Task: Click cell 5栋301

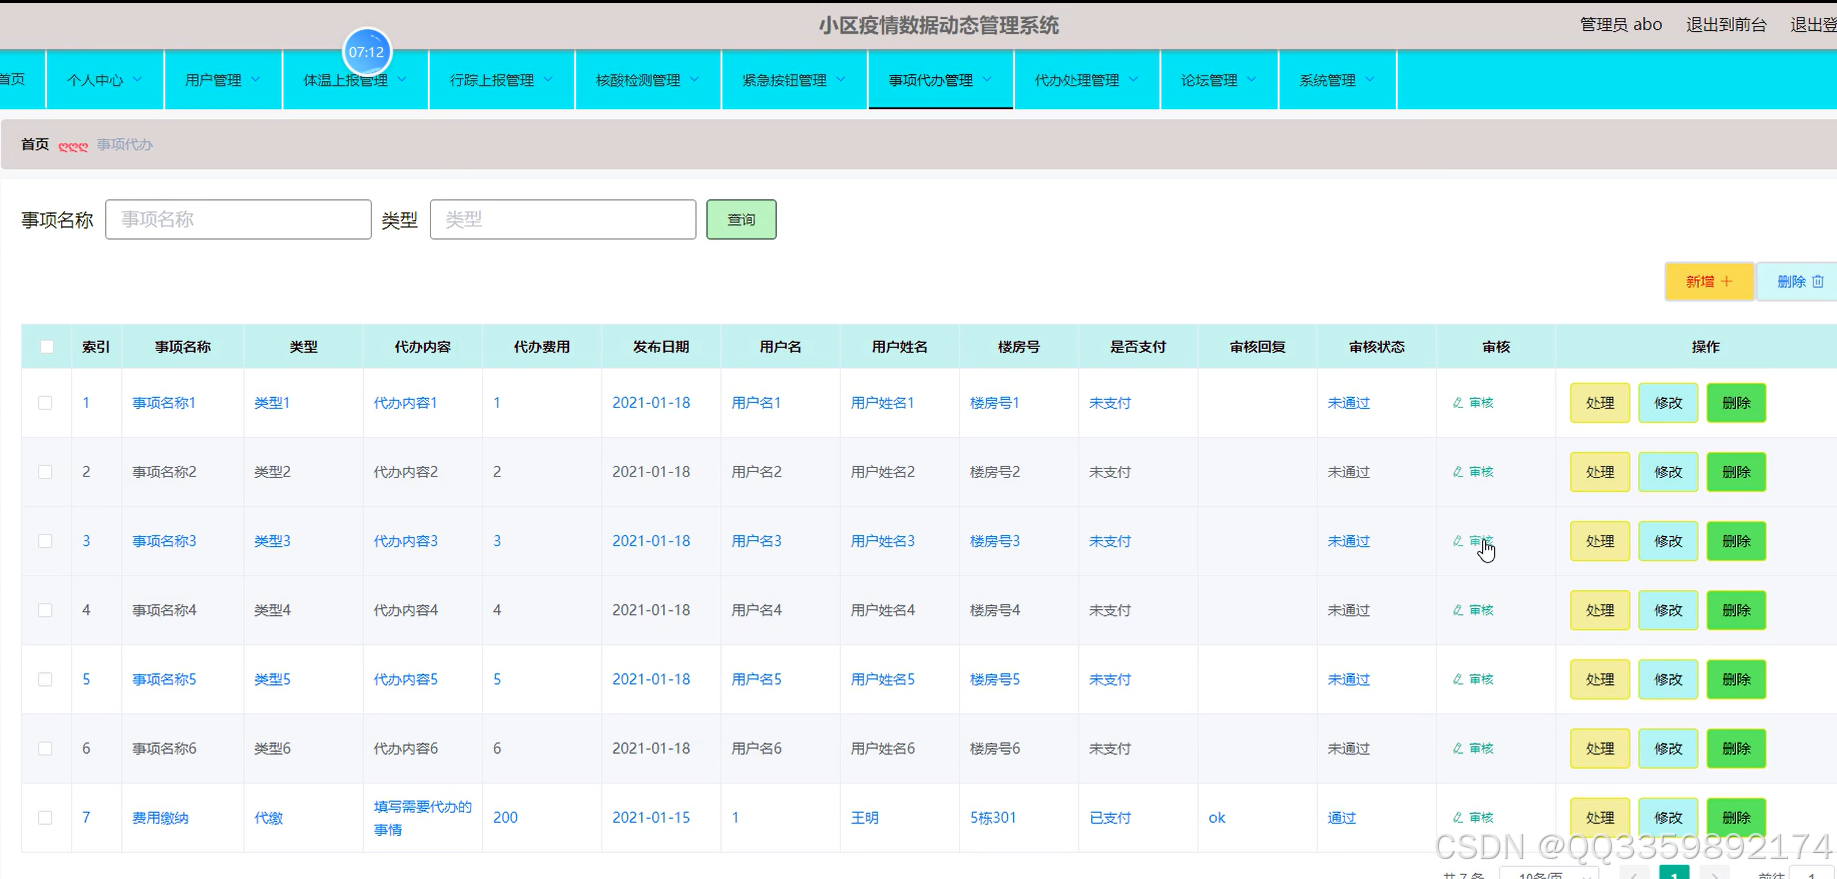Action: point(993,818)
